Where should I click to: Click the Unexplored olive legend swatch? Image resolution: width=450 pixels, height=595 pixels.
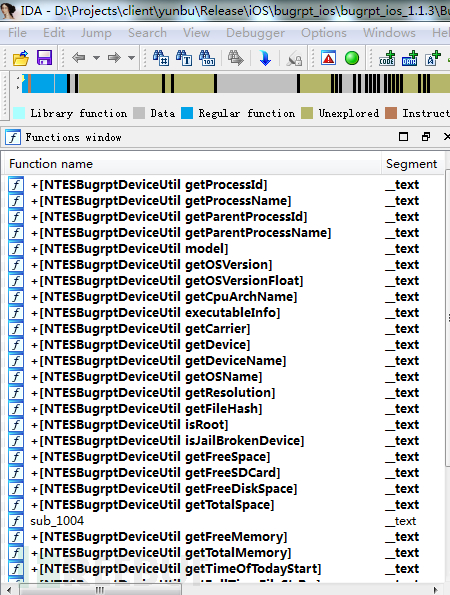point(307,113)
